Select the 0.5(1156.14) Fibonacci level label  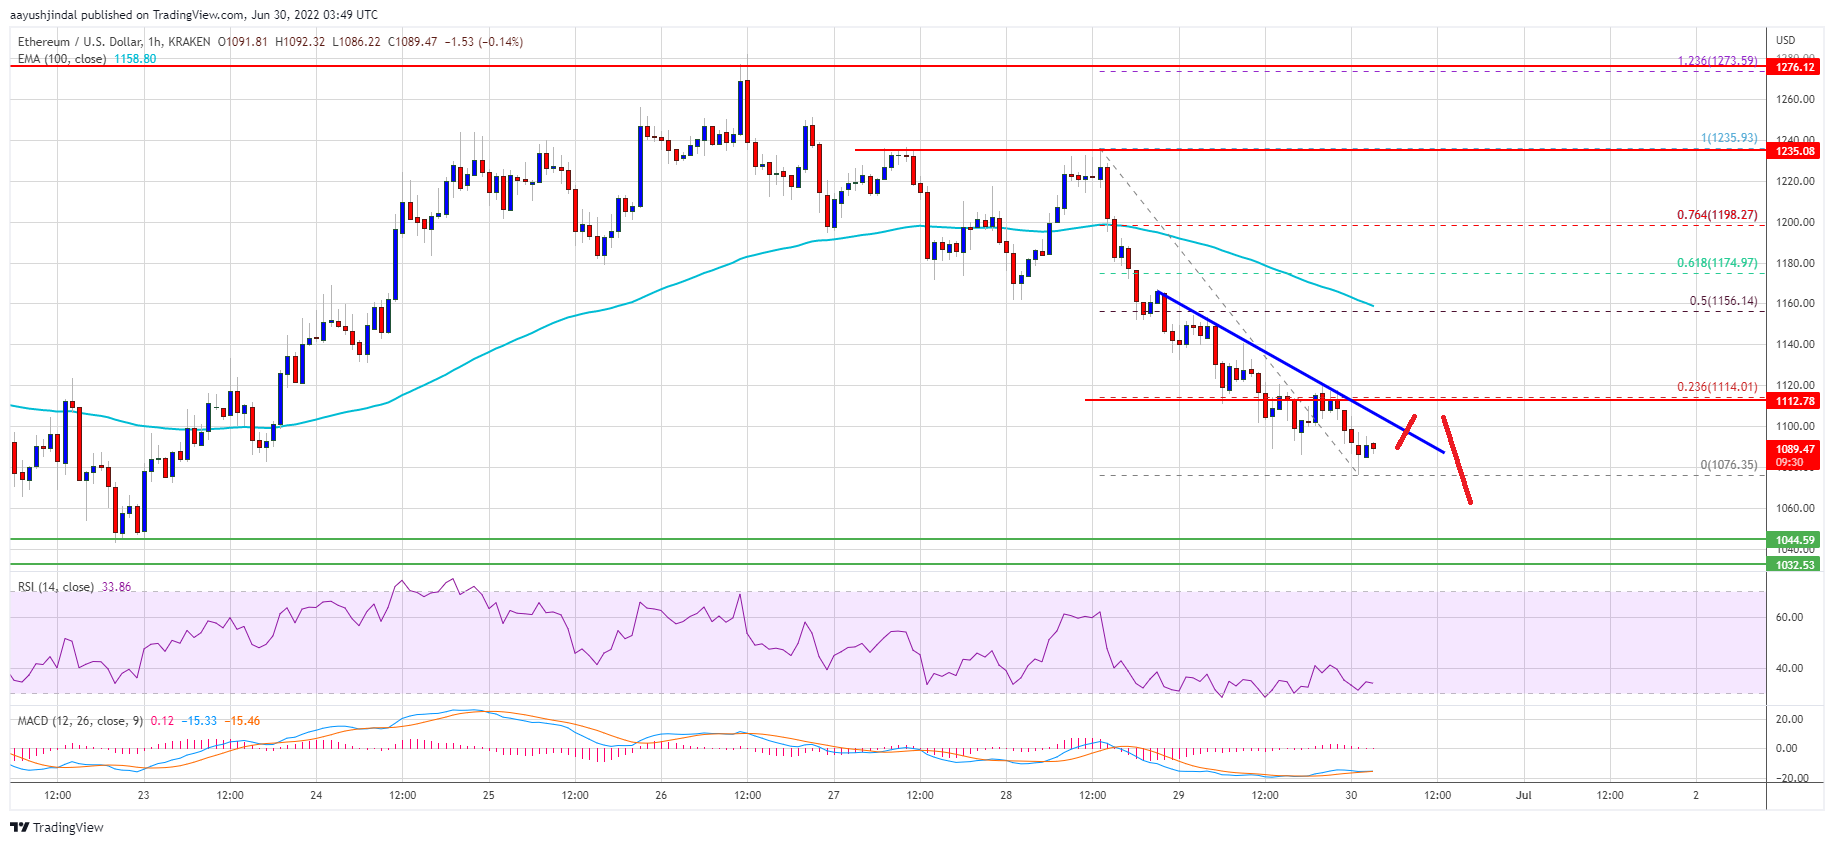coord(1722,301)
